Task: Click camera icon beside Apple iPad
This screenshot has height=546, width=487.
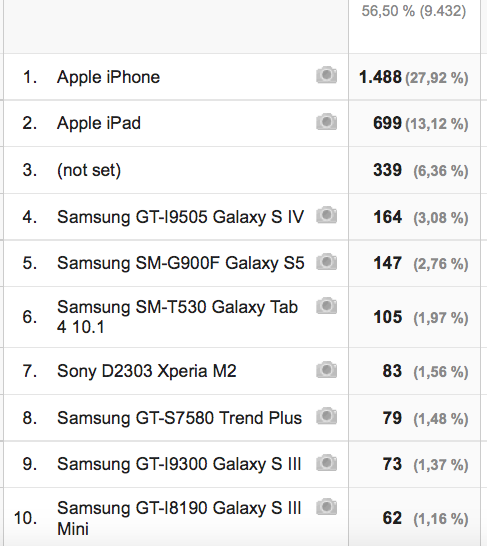Action: point(327,122)
